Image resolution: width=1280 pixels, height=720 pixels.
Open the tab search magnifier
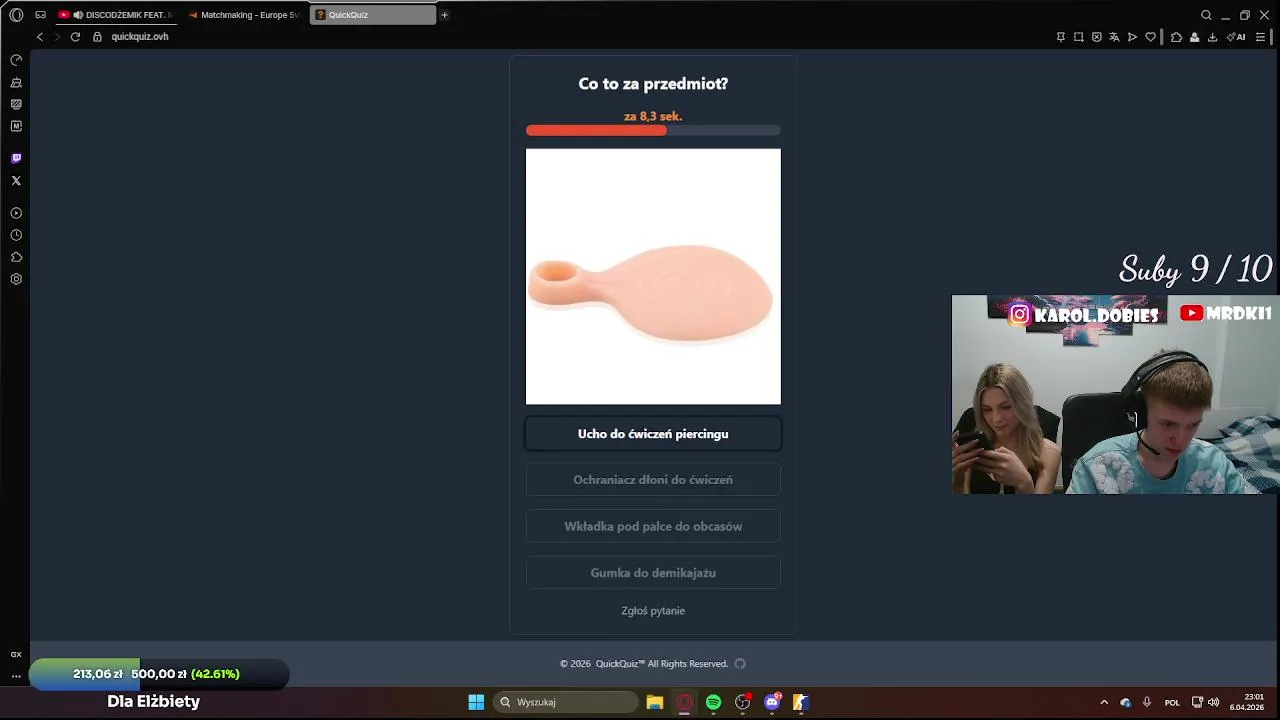[1206, 15]
